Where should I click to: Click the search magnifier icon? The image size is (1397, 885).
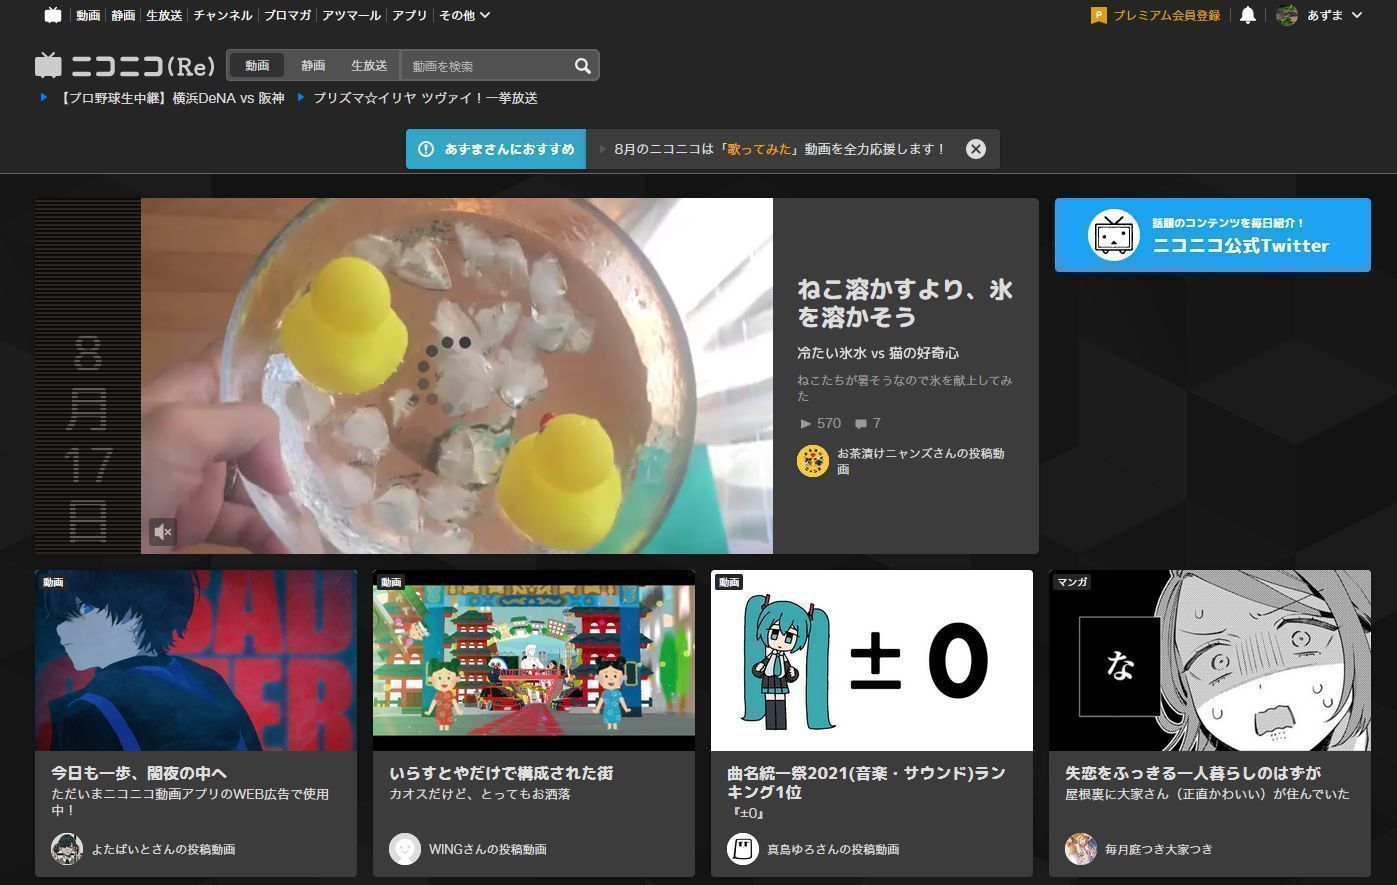click(583, 66)
